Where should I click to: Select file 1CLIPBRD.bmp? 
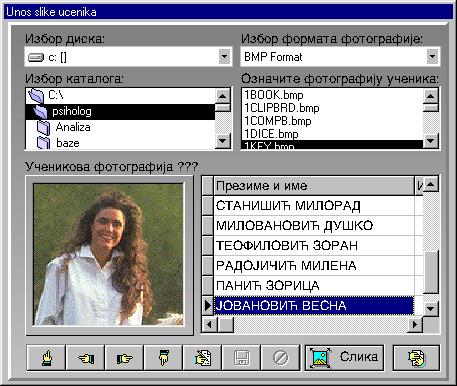coord(332,108)
